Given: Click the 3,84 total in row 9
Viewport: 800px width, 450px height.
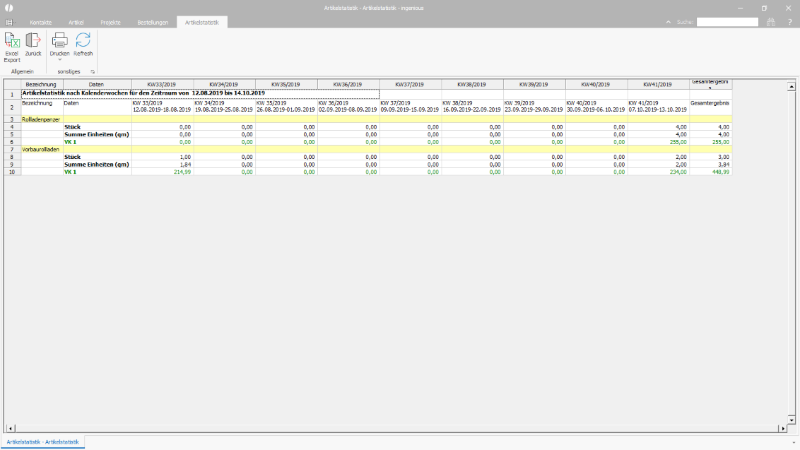Looking at the screenshot, I should (x=723, y=164).
